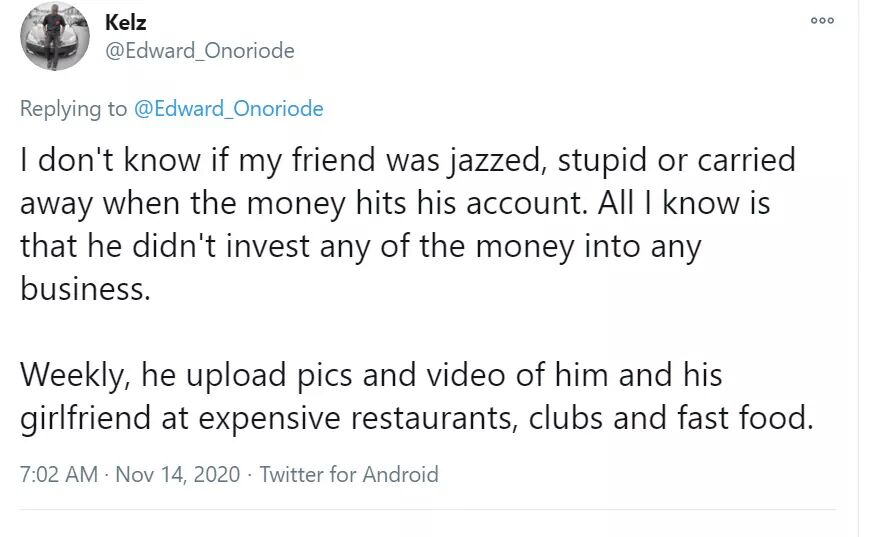This screenshot has height=537, width=875.
Task: Open the Twitter for Android source link
Action: [x=349, y=473]
